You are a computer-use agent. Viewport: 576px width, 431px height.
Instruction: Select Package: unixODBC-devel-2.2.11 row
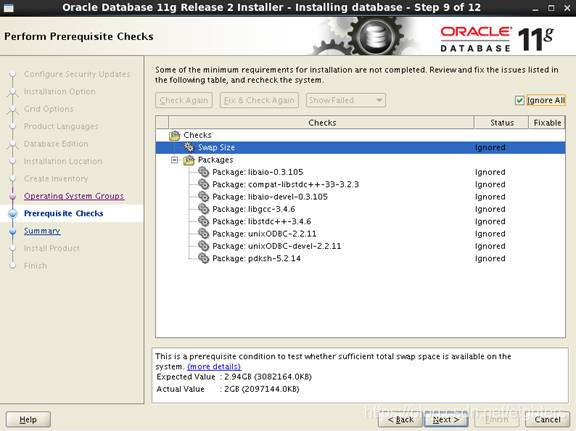360,246
